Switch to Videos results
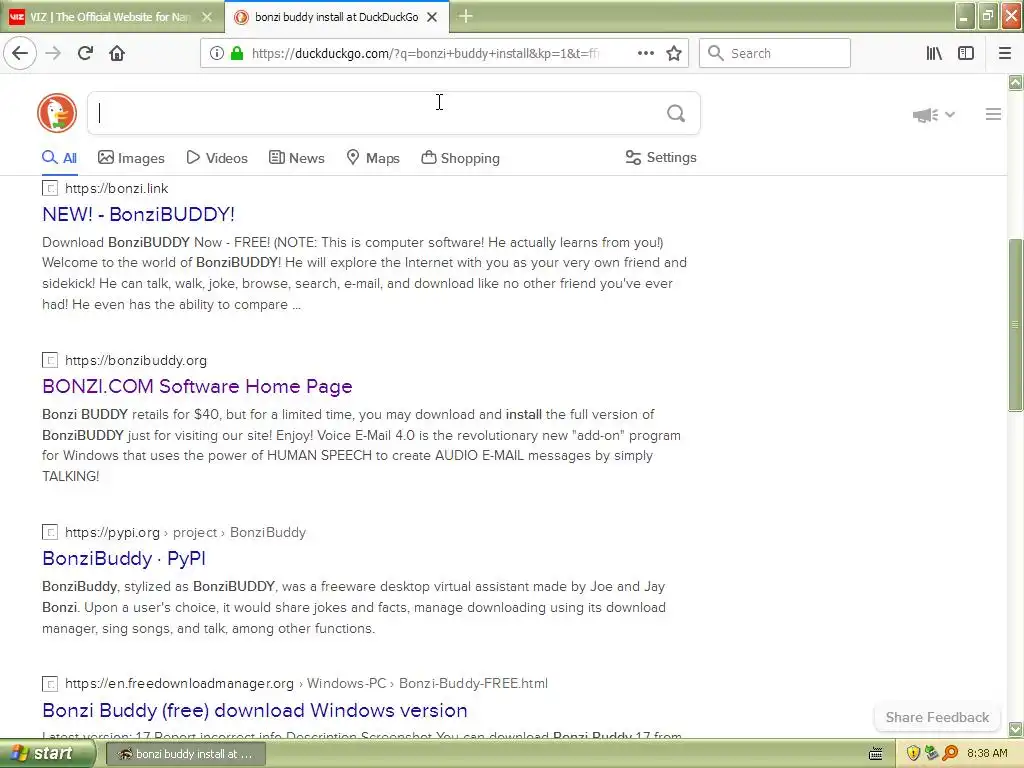The image size is (1024, 768). tap(217, 158)
